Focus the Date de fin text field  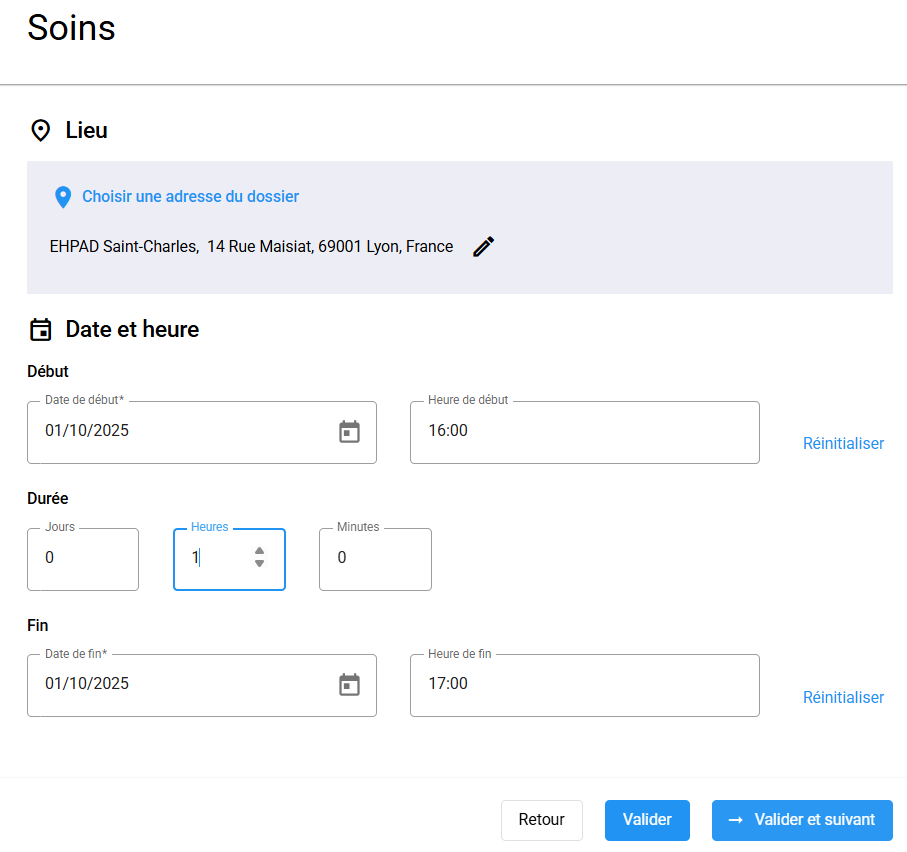click(180, 685)
